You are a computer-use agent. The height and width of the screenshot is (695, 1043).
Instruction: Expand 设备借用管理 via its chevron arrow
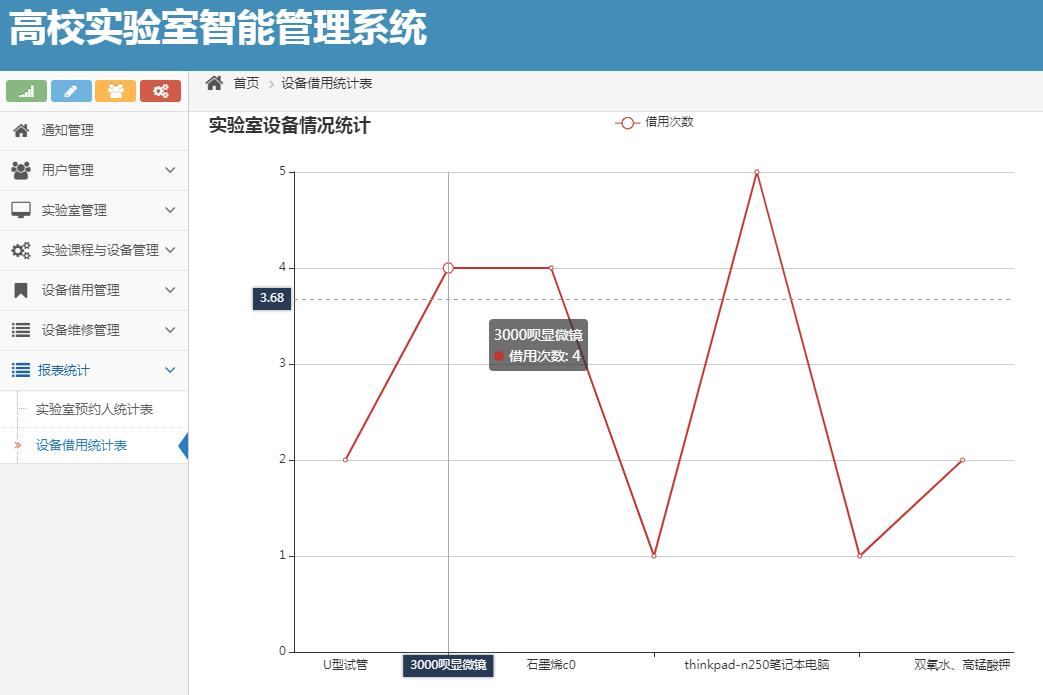pyautogui.click(x=170, y=290)
